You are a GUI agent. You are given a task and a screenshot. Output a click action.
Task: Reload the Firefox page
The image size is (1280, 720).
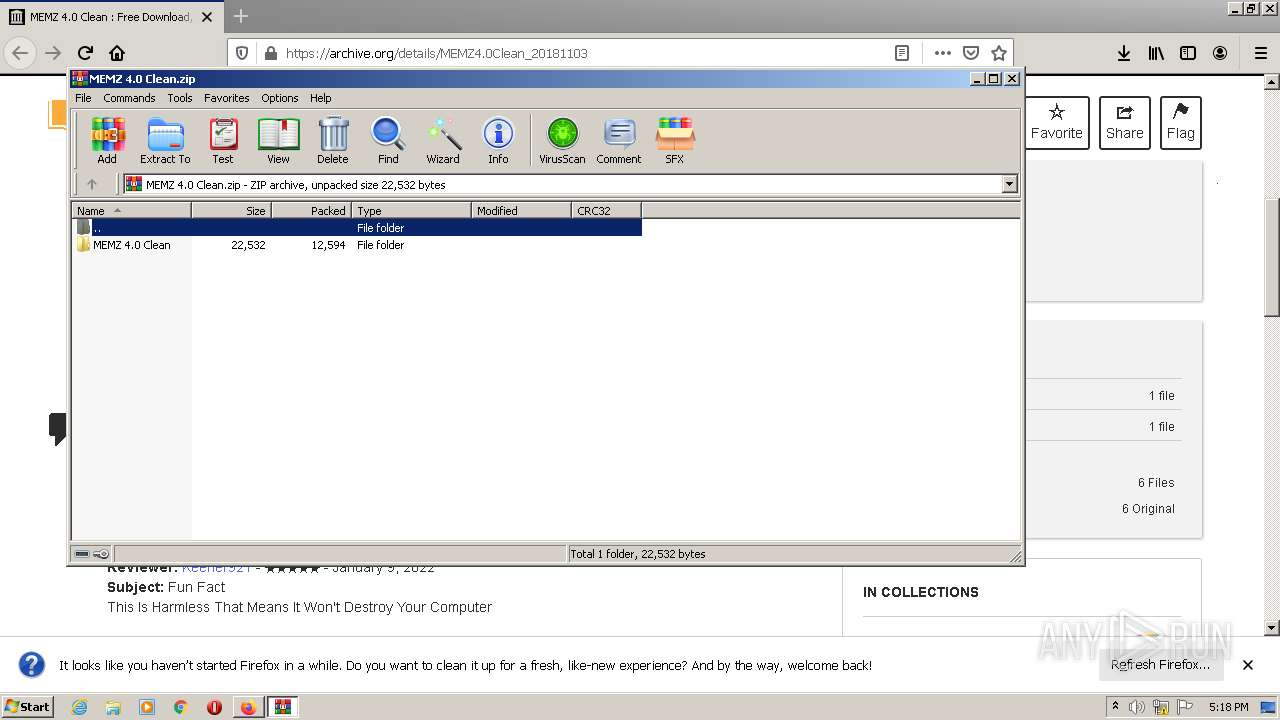(85, 53)
